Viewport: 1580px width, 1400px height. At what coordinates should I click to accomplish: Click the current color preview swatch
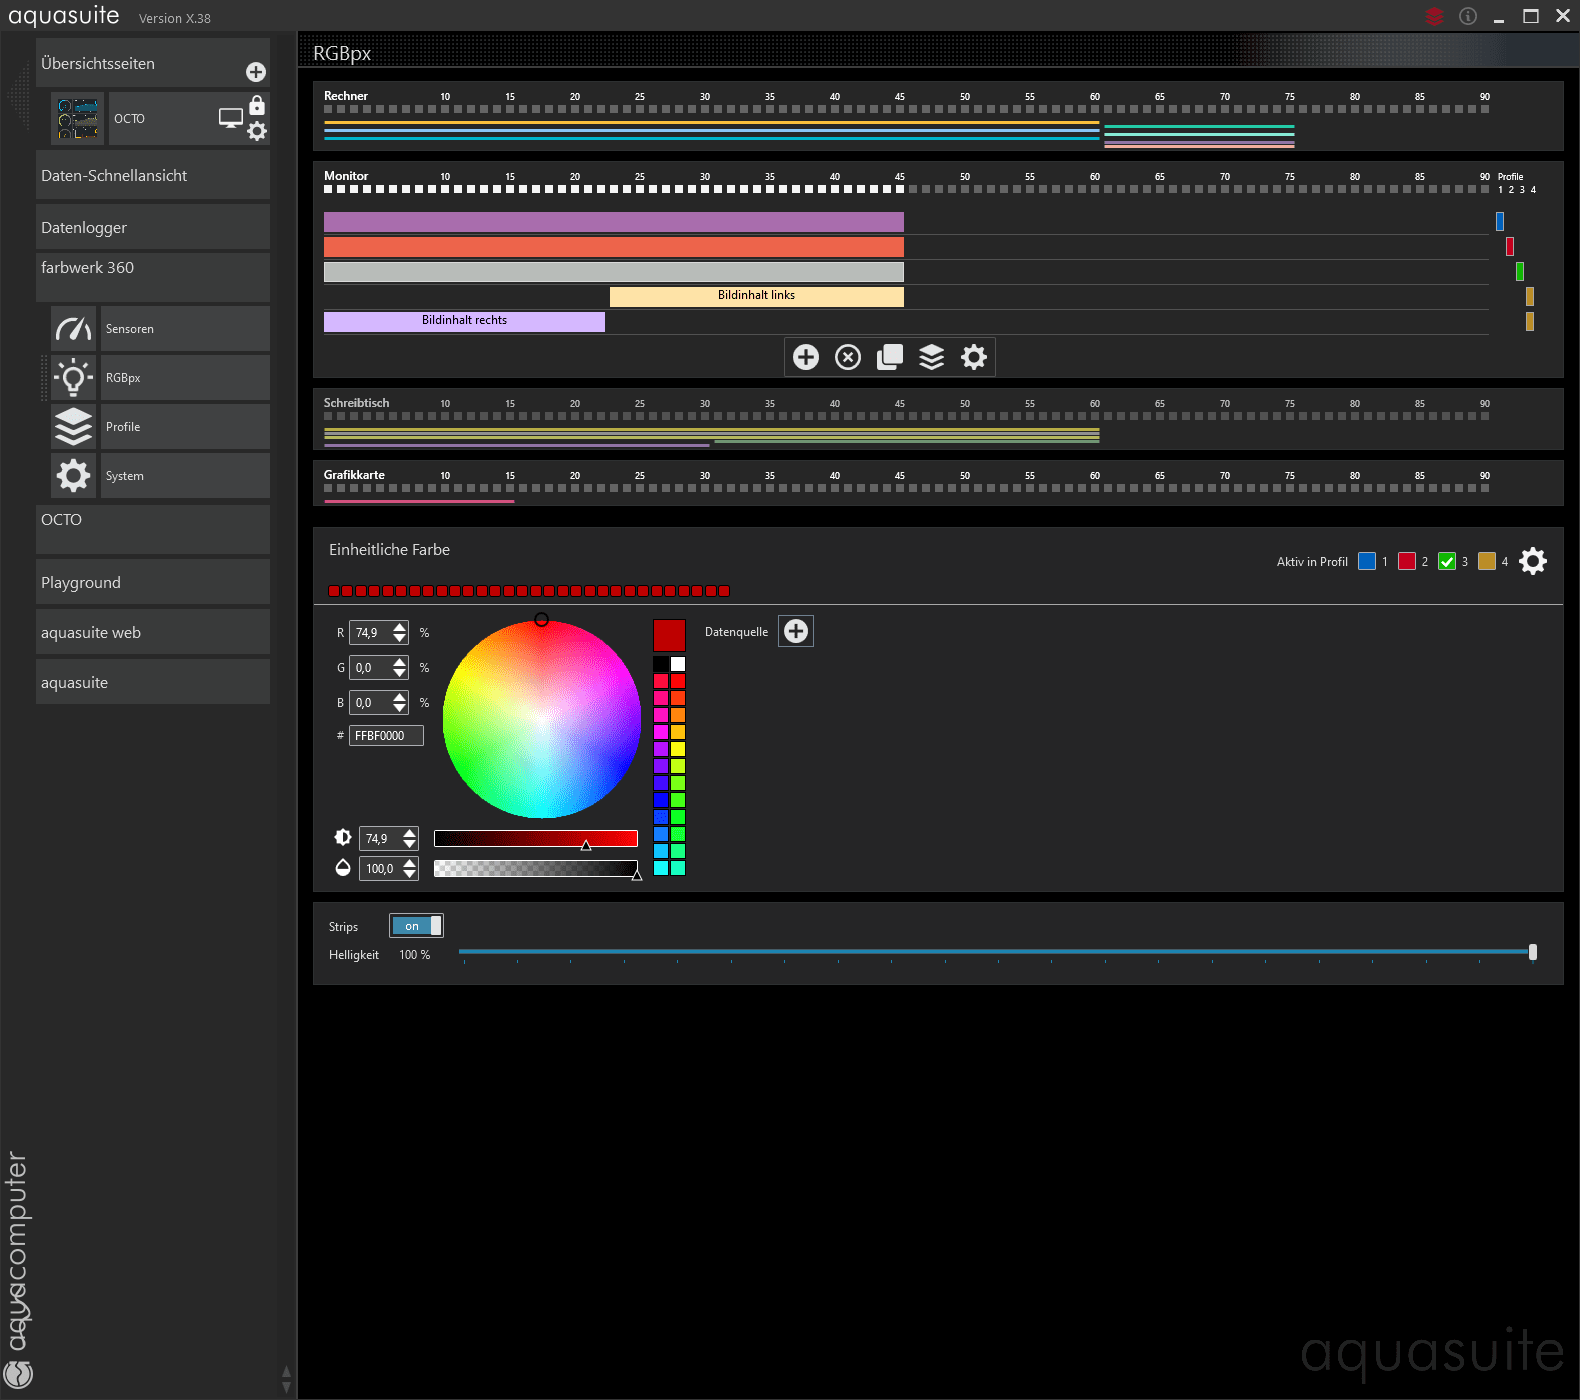(x=669, y=635)
